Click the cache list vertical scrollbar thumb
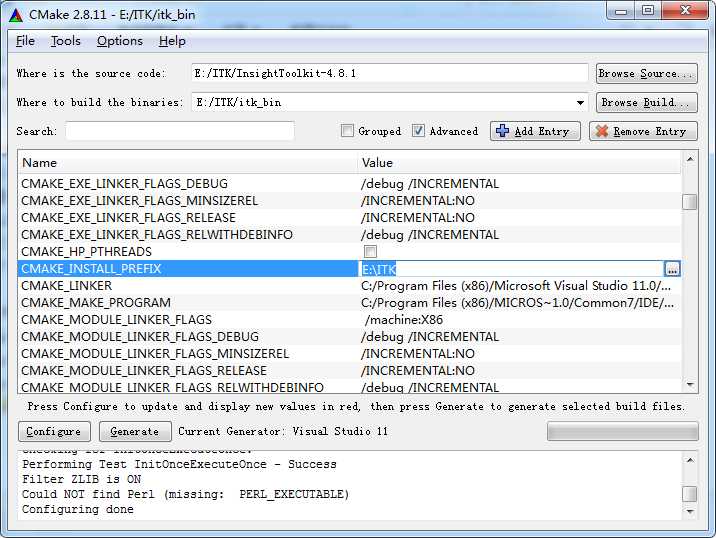The width and height of the screenshot is (716, 538). point(690,201)
